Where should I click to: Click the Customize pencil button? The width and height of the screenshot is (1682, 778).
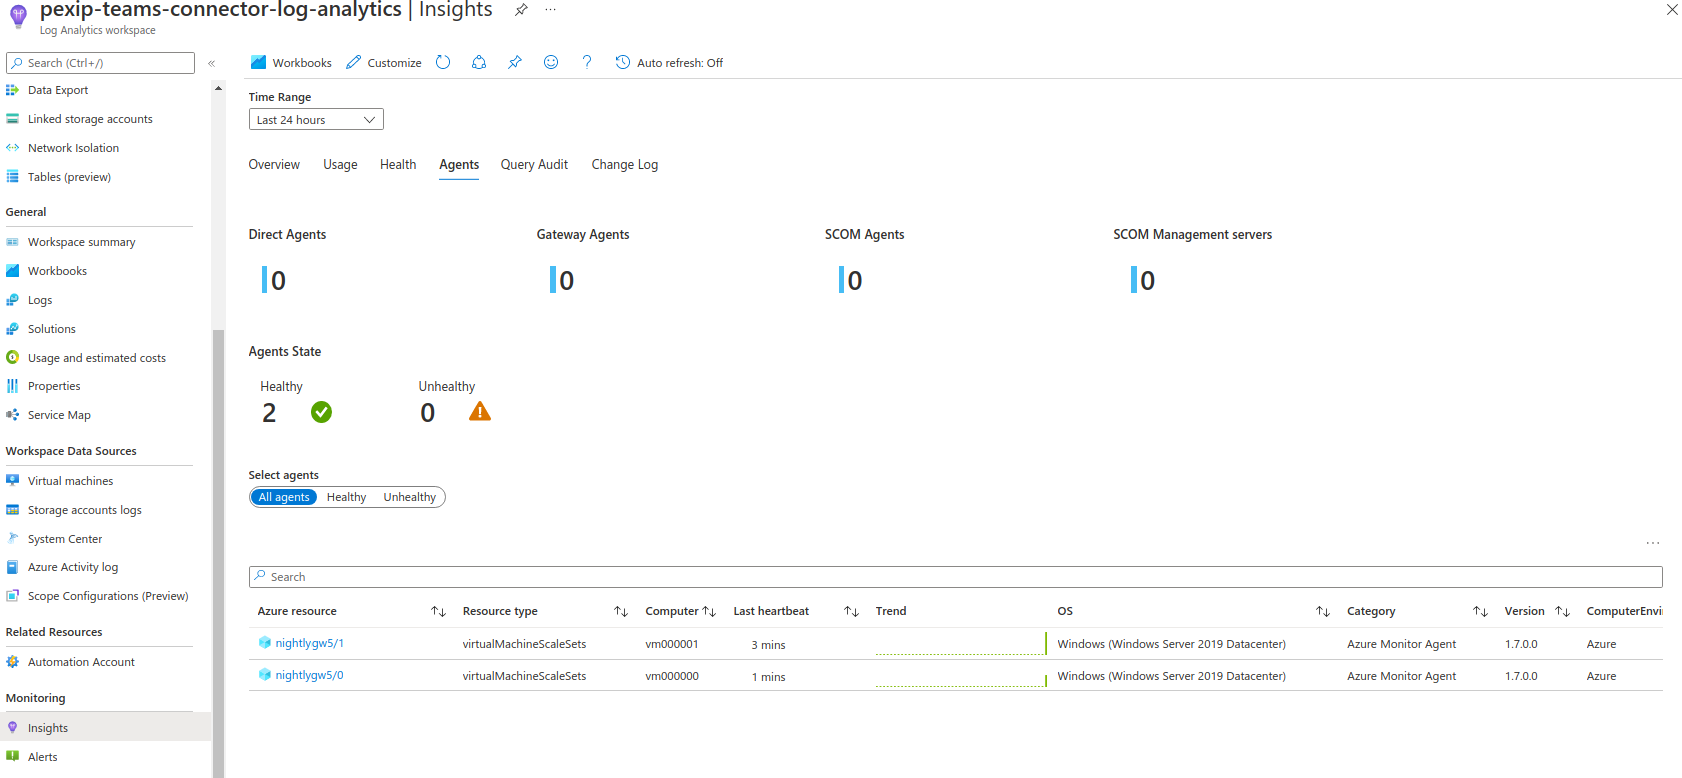(384, 62)
